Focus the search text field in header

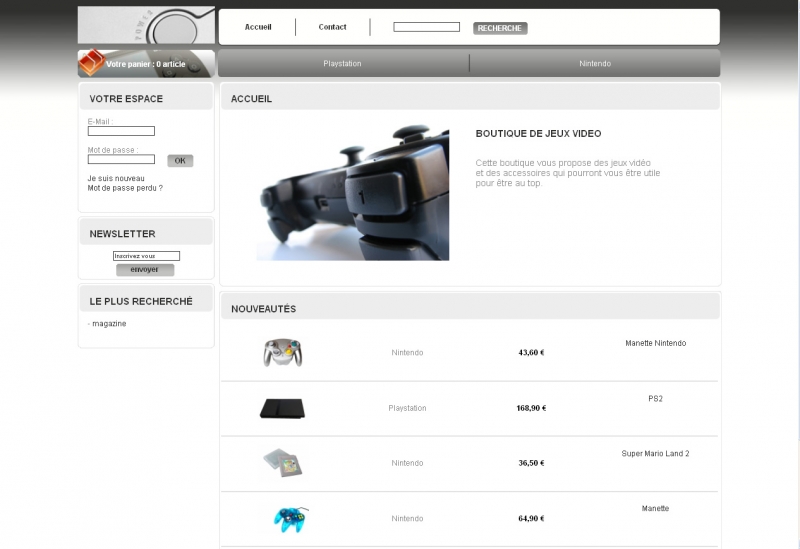(x=426, y=27)
